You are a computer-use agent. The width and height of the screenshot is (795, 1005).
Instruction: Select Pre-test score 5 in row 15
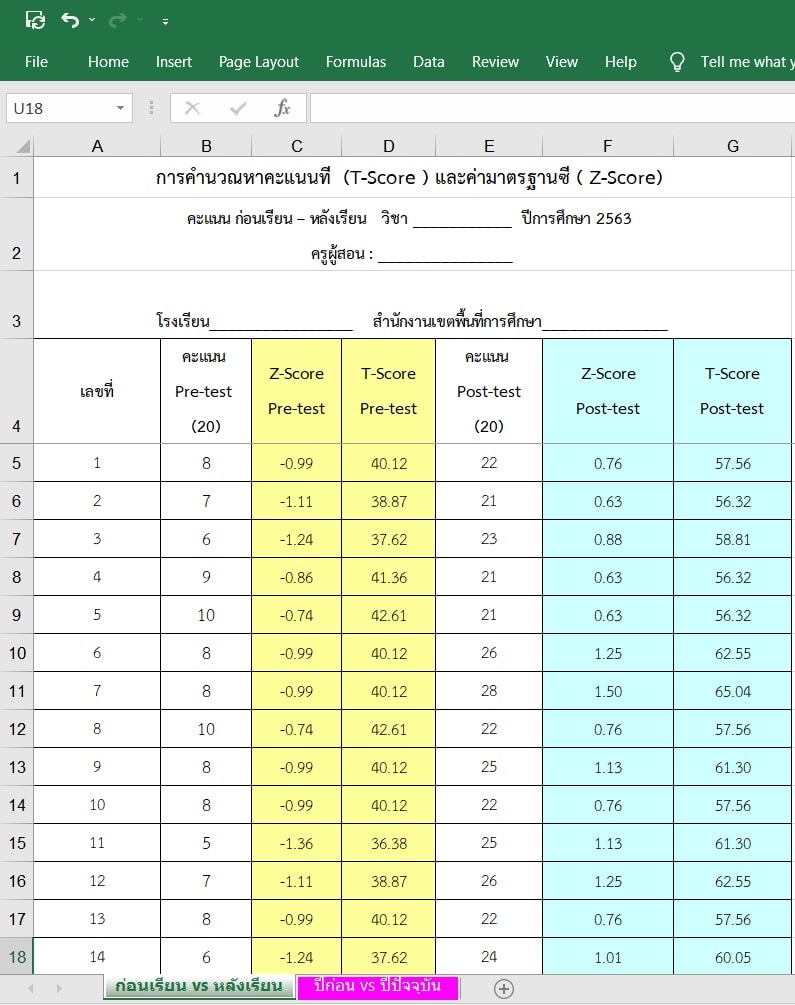click(x=206, y=843)
